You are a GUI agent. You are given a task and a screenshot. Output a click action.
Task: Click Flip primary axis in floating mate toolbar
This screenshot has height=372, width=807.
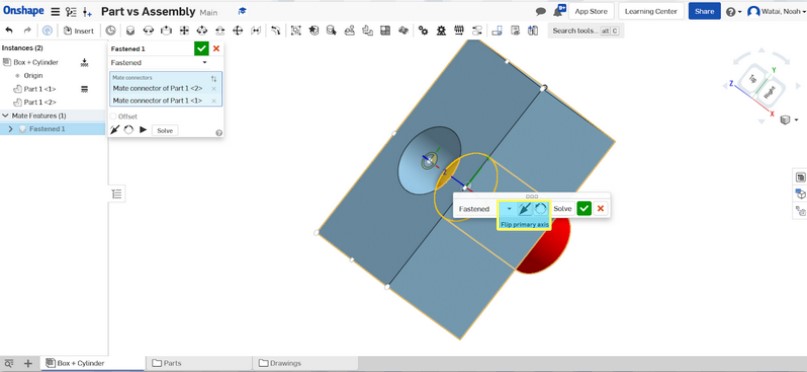tap(524, 208)
